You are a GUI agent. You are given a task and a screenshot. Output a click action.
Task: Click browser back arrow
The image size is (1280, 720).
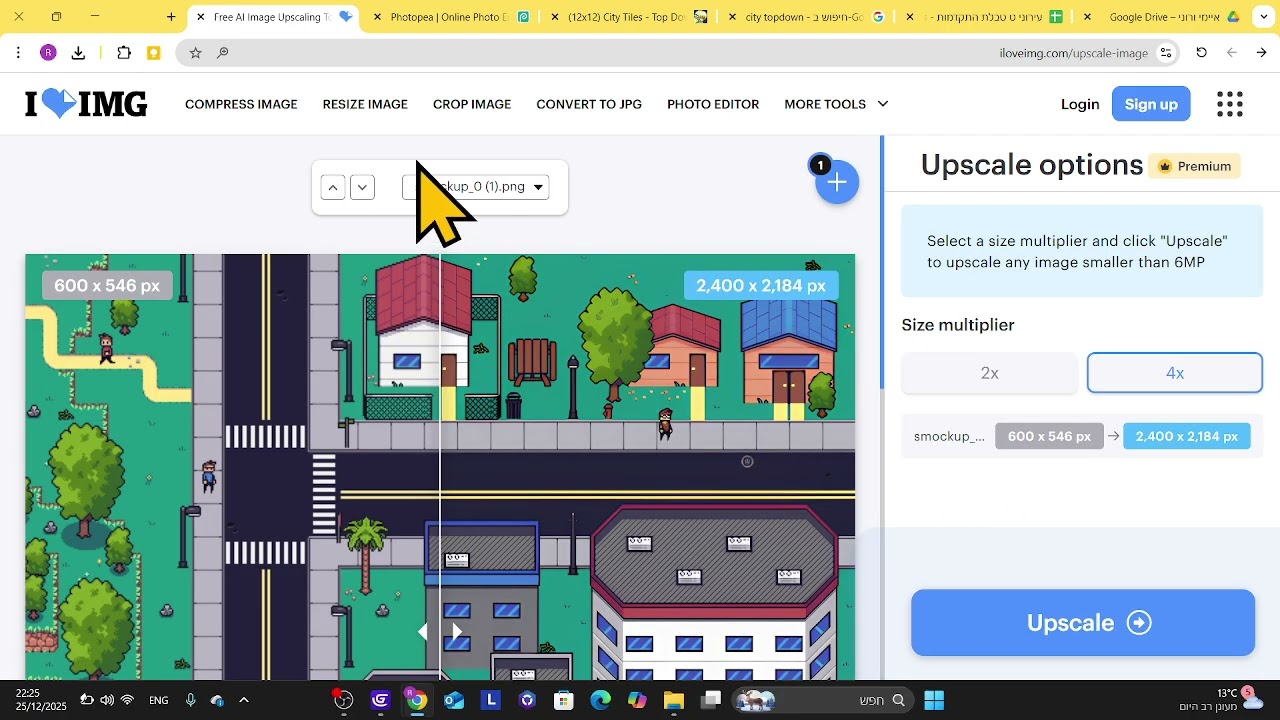pos(1231,53)
